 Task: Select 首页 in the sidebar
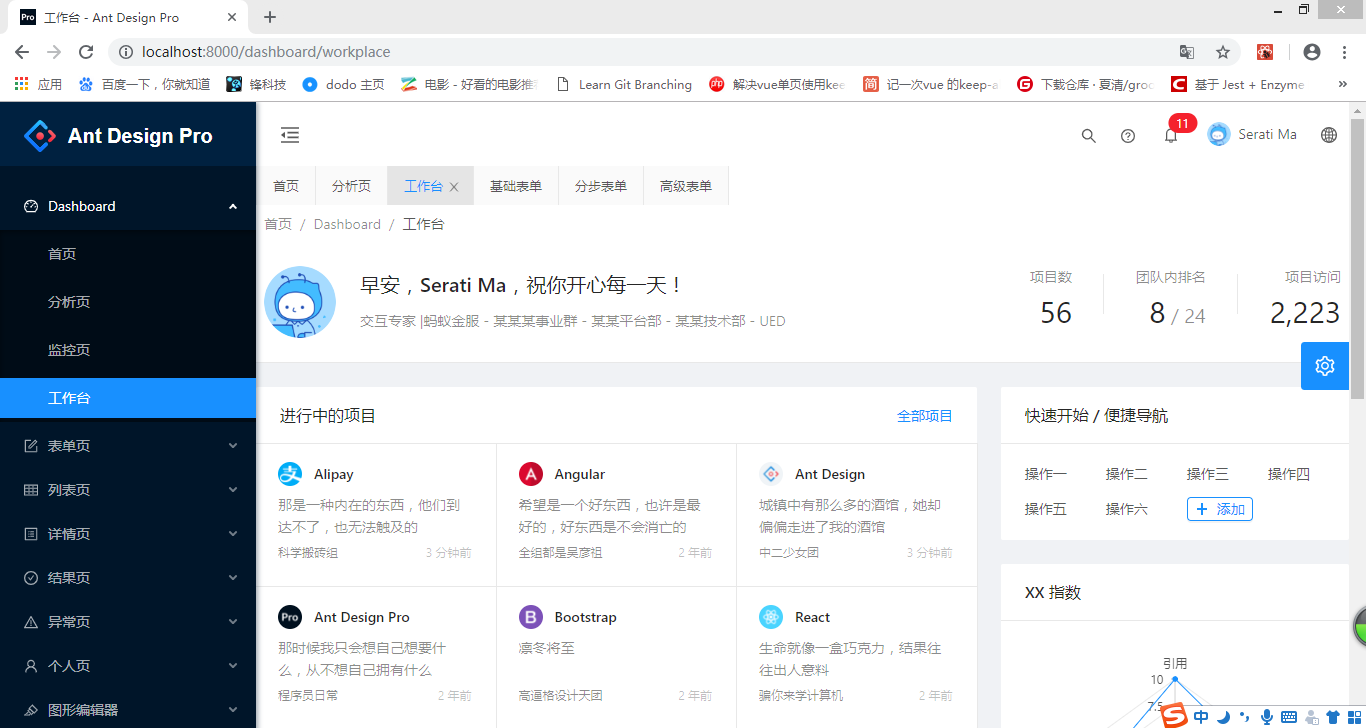[128, 254]
